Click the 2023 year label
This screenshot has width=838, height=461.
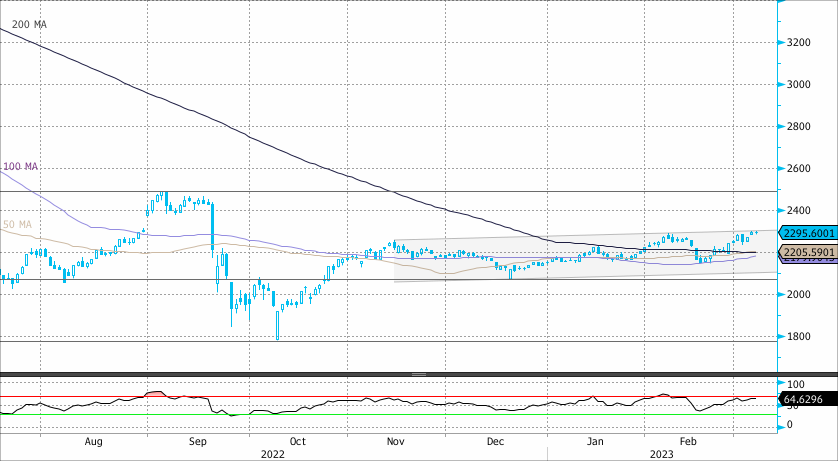(660, 453)
